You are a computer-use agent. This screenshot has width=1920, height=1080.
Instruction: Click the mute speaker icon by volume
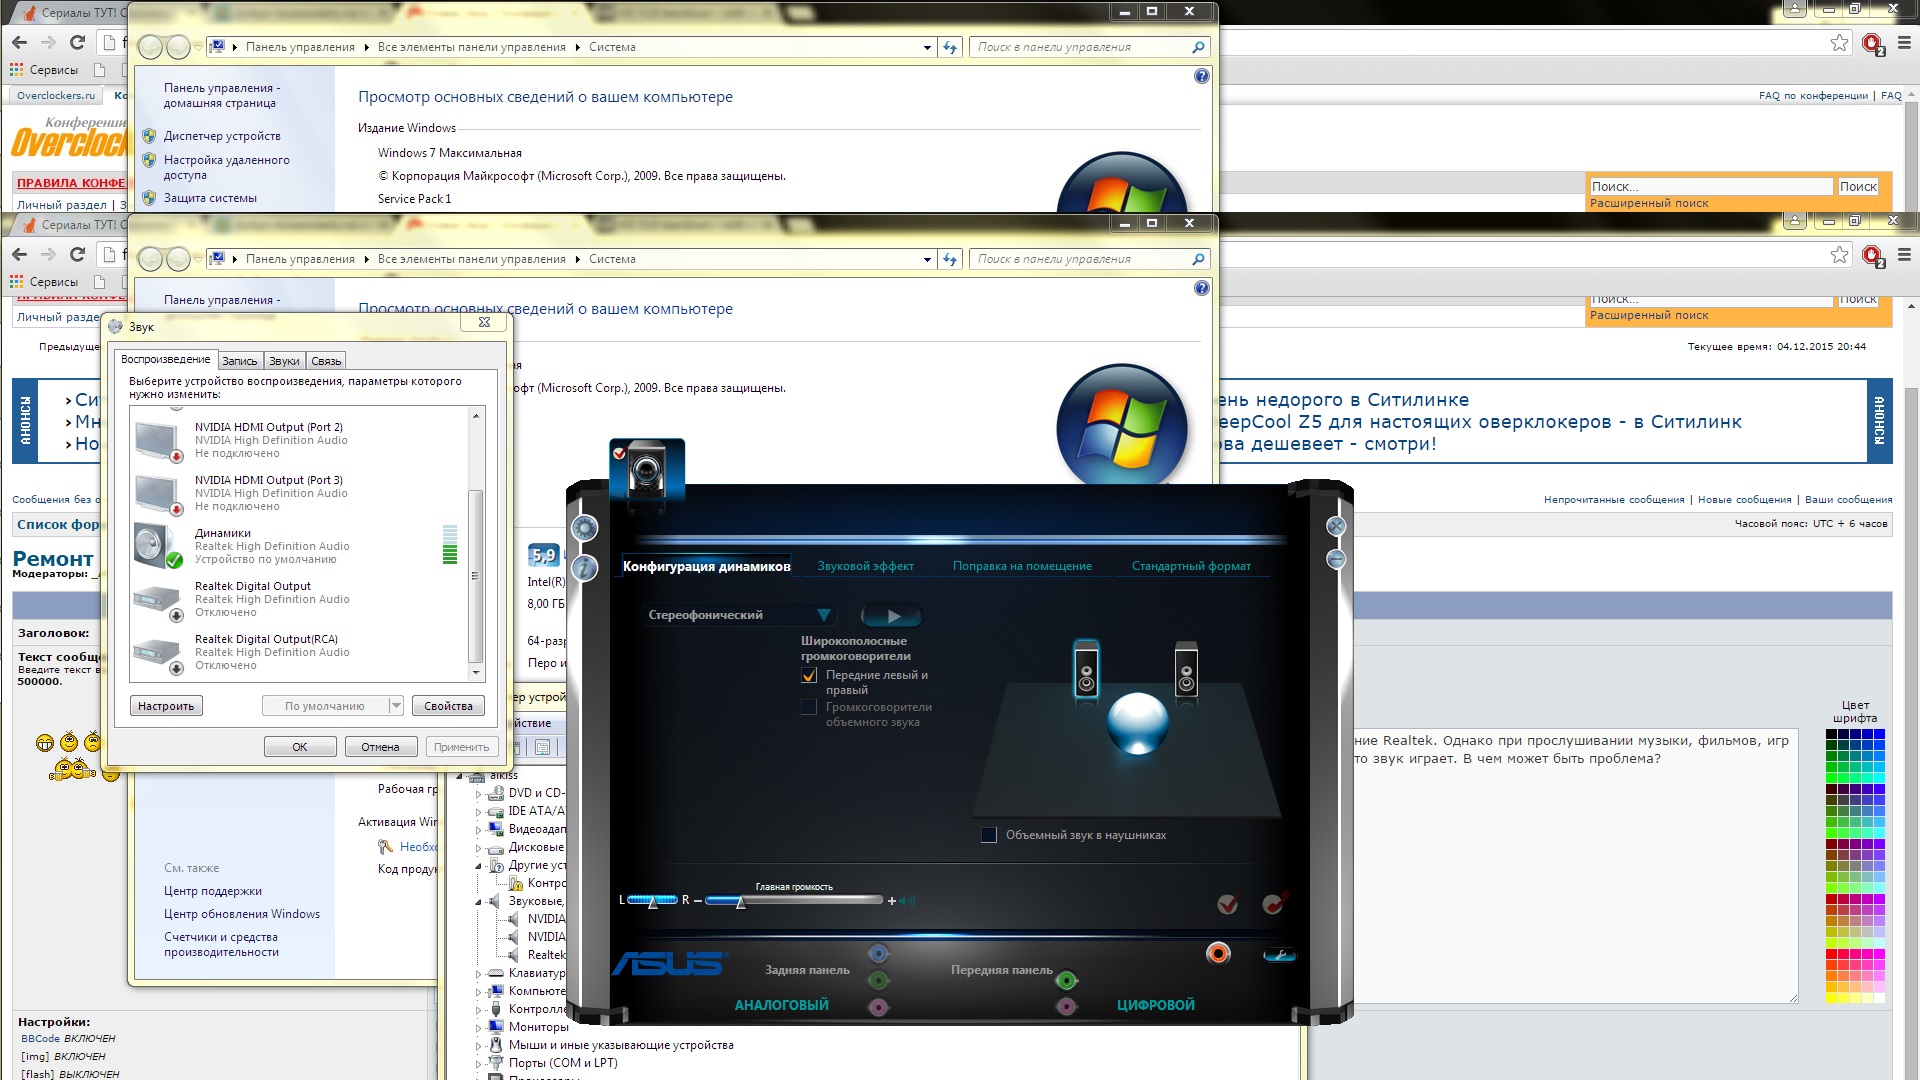pyautogui.click(x=907, y=901)
